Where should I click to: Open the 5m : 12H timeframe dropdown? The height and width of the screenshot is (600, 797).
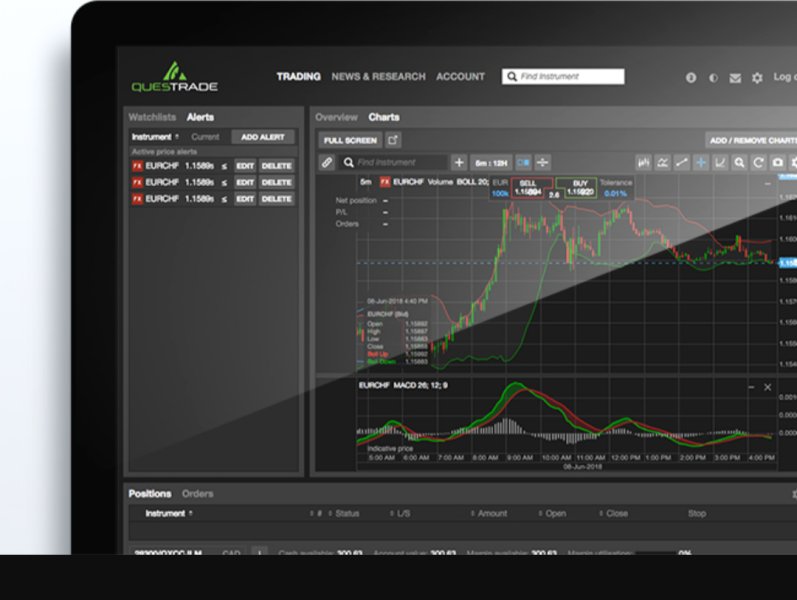[491, 163]
